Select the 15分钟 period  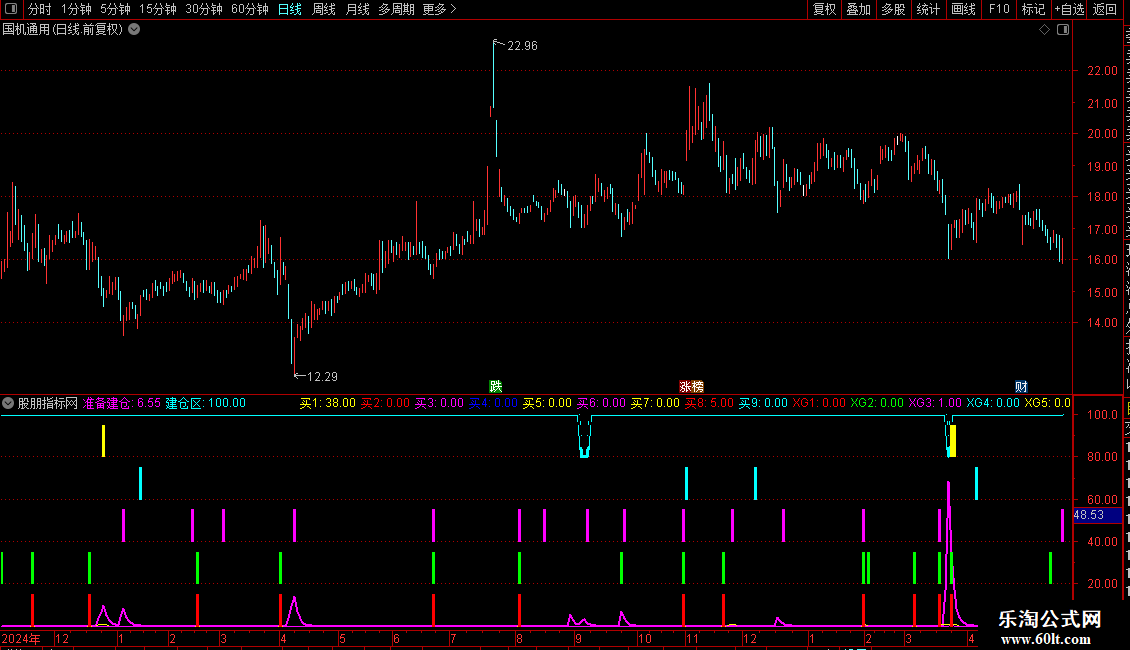tap(158, 9)
